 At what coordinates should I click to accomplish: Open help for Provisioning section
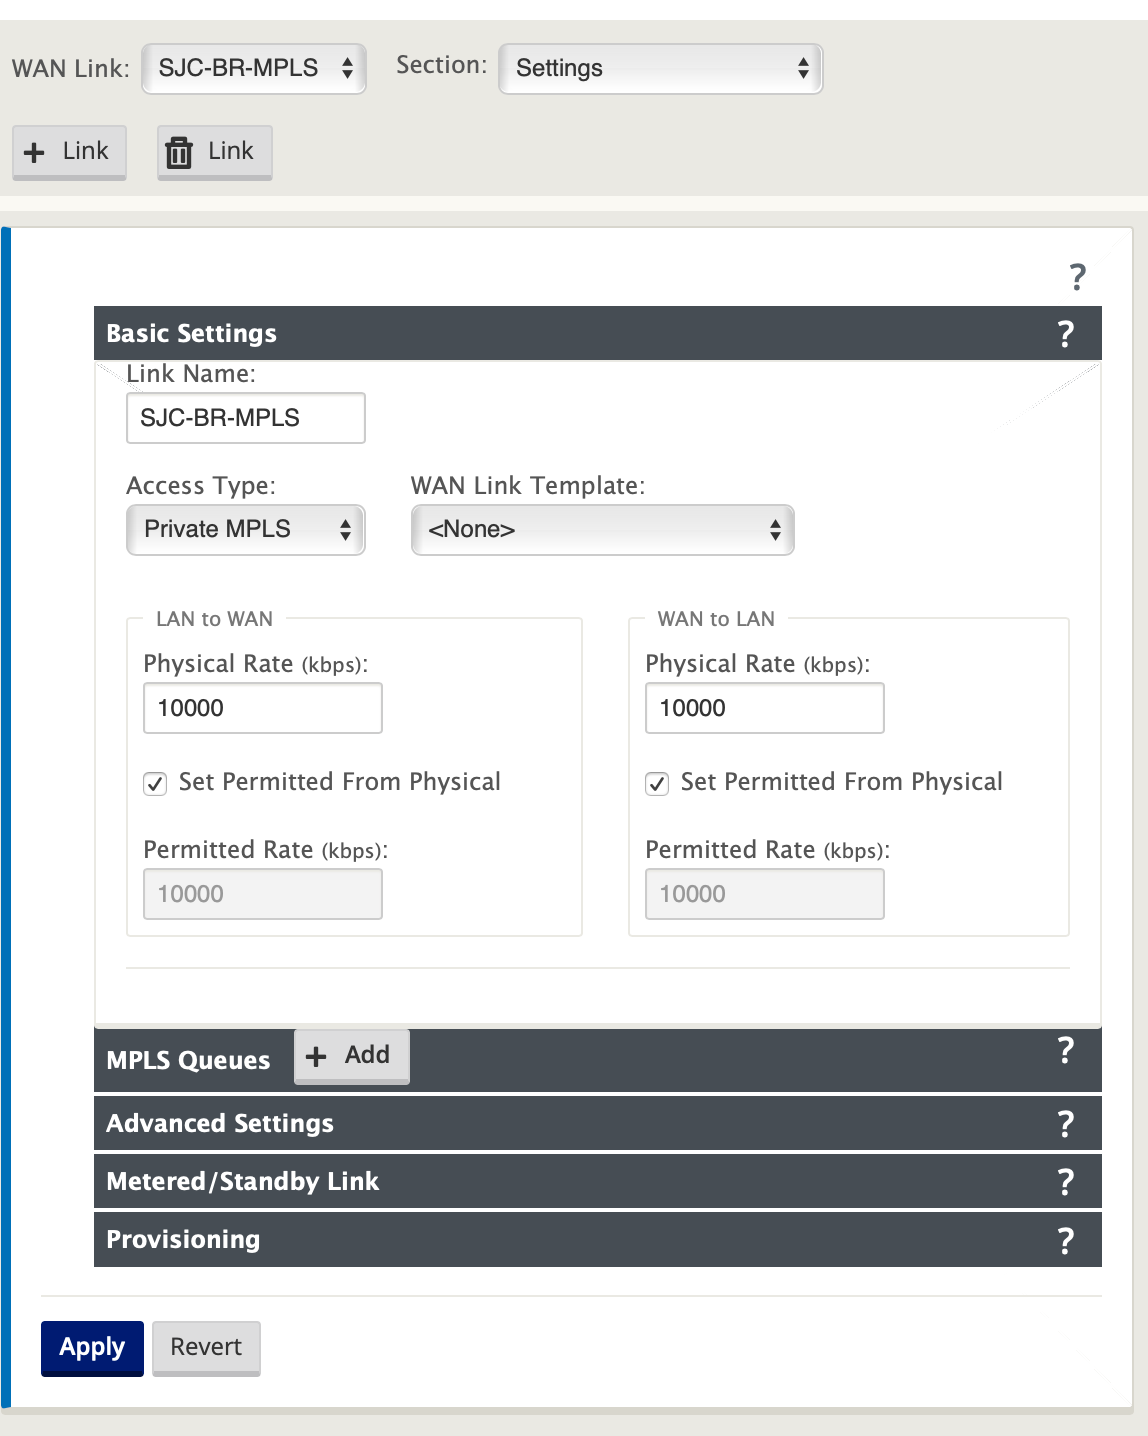click(1066, 1240)
